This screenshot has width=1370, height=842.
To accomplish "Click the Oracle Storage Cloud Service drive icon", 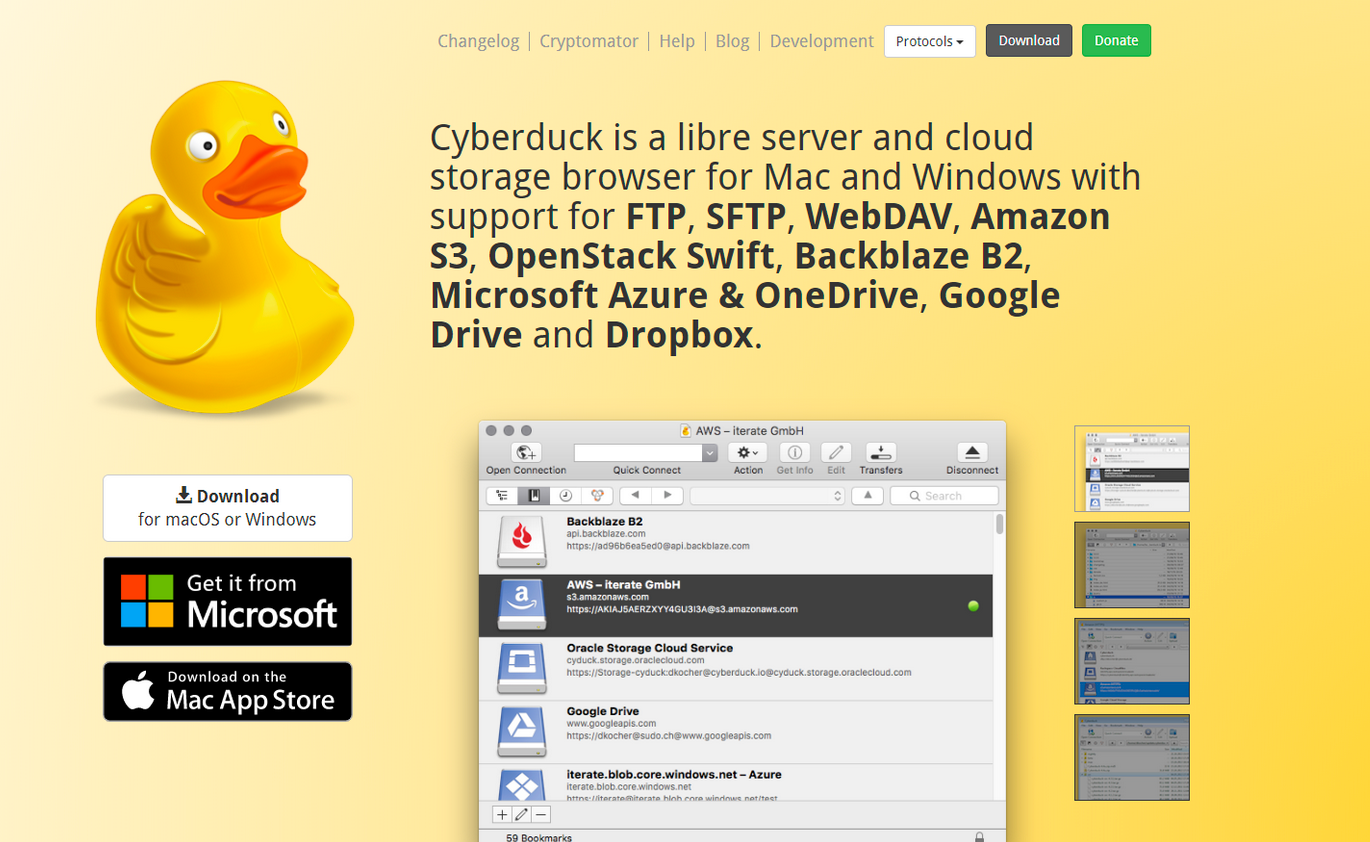I will [x=522, y=668].
